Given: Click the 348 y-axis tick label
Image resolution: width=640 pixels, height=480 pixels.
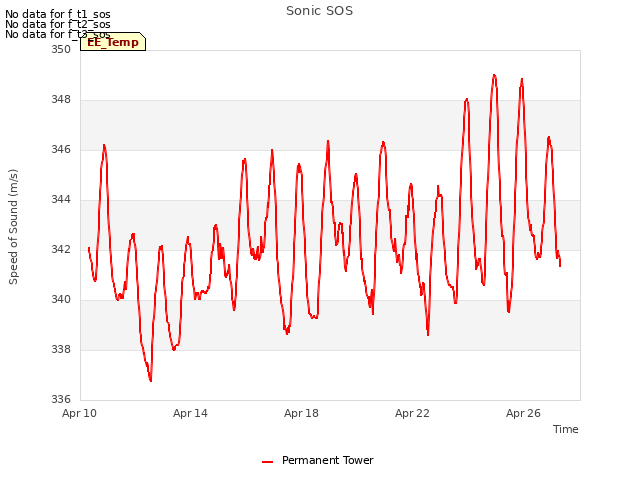Looking at the screenshot, I should [61, 100].
